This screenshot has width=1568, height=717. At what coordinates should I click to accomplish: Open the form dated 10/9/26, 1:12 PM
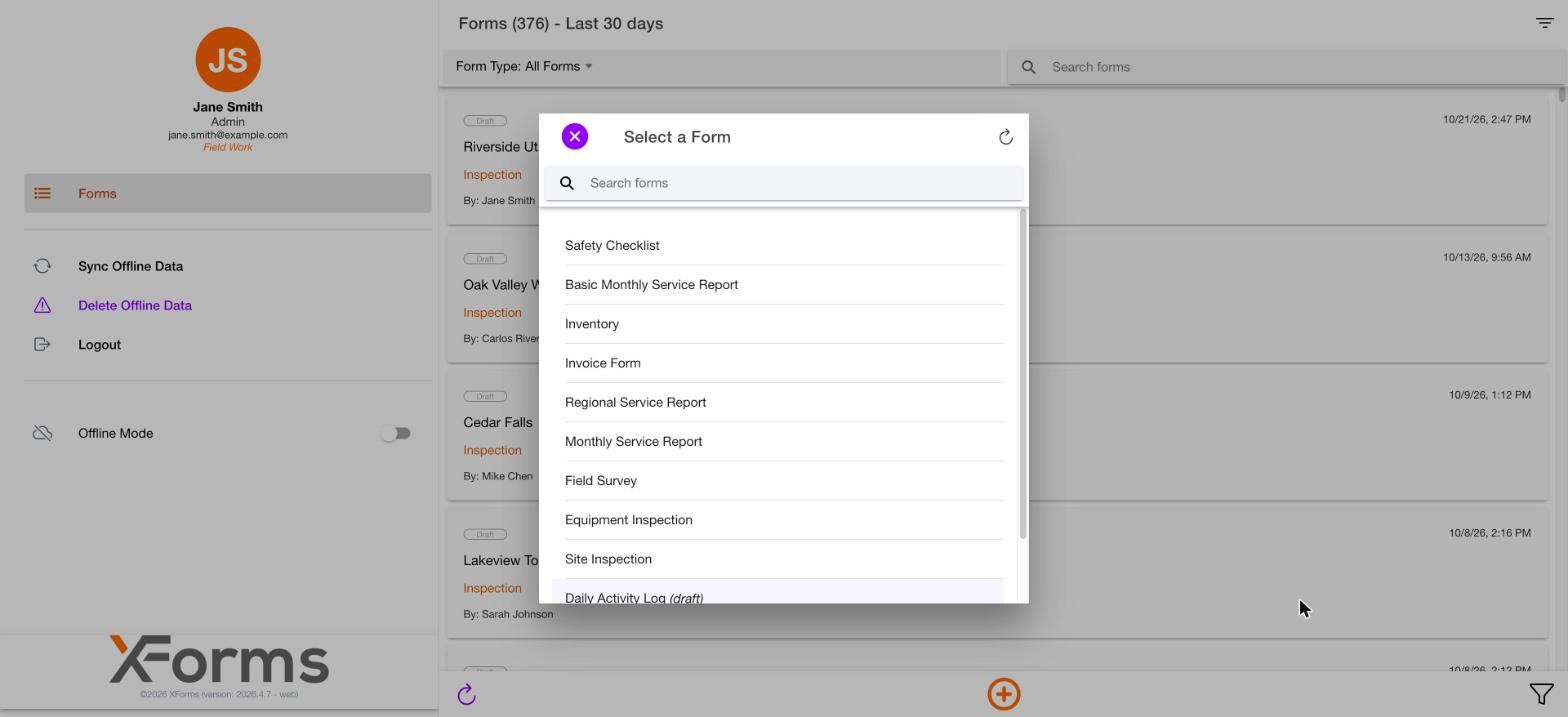(x=997, y=437)
